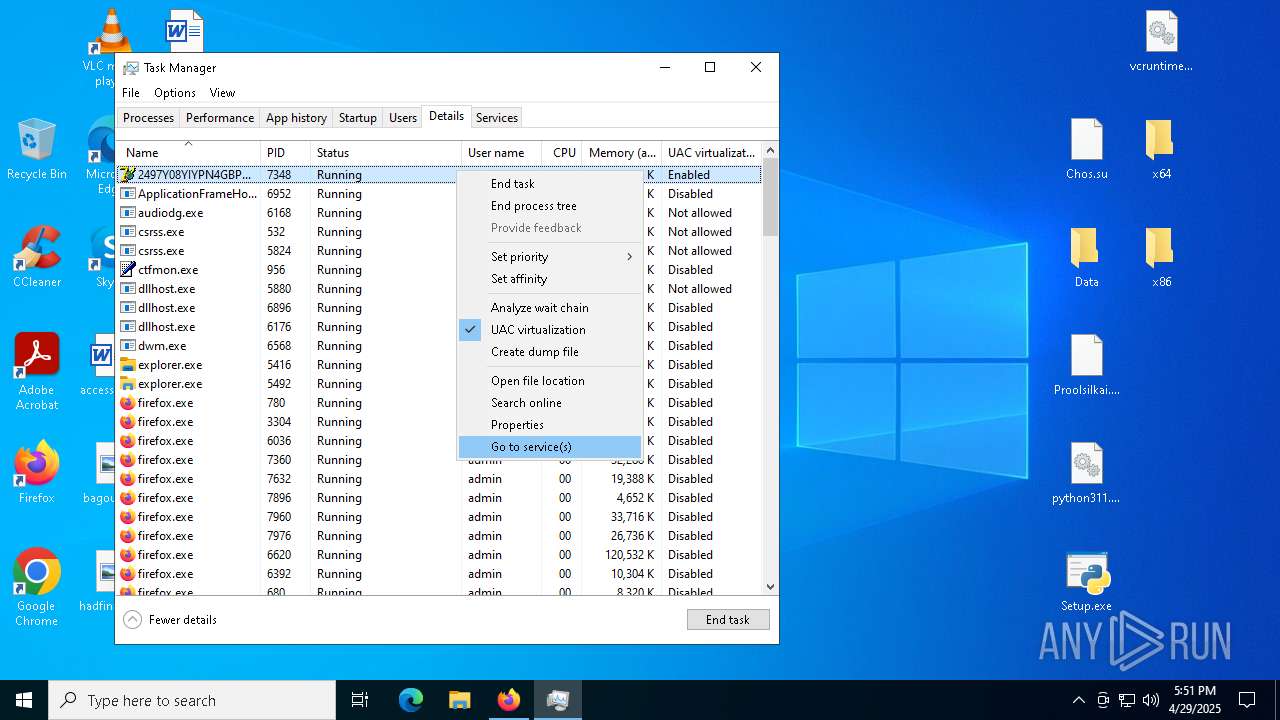Toggle UAC virtualization in context menu
Viewport: 1280px width, 720px height.
pyautogui.click(x=550, y=330)
